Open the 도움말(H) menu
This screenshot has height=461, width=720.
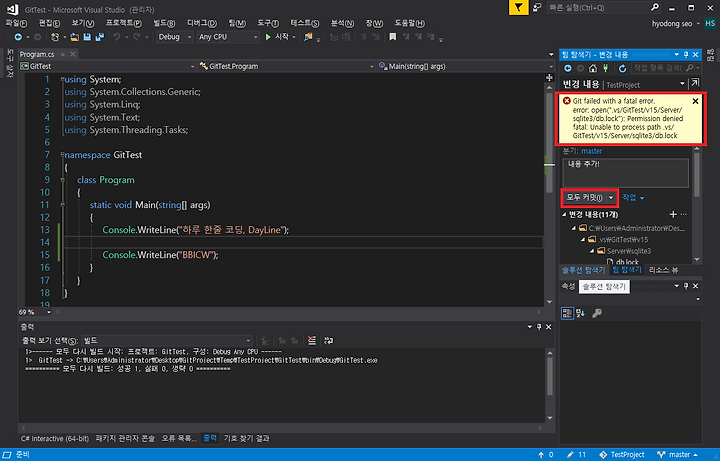point(410,23)
